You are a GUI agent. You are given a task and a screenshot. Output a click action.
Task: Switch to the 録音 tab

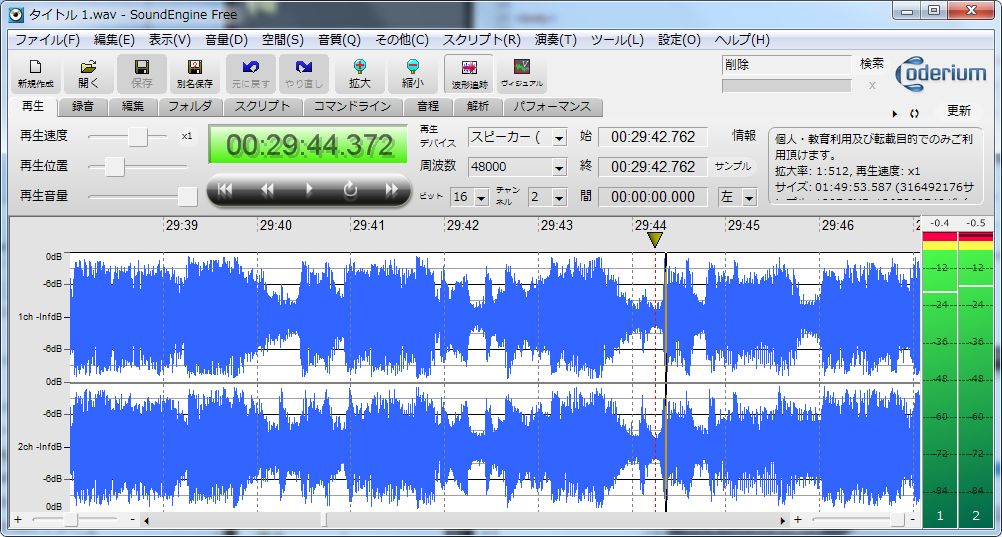pyautogui.click(x=83, y=107)
